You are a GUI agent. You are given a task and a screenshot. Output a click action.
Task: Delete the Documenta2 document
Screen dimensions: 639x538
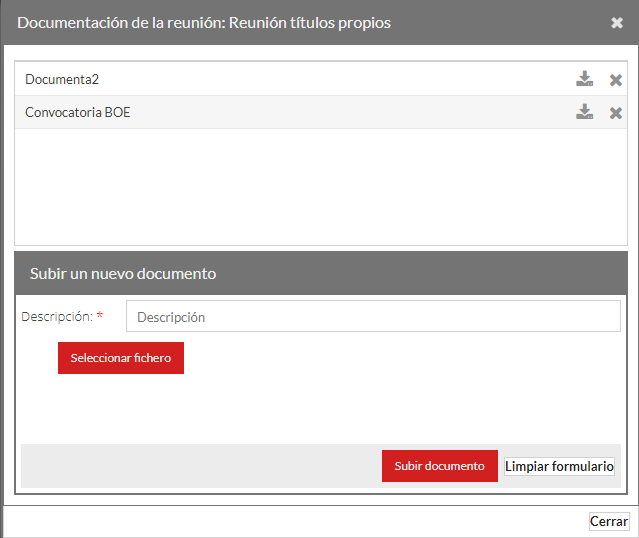click(x=616, y=80)
